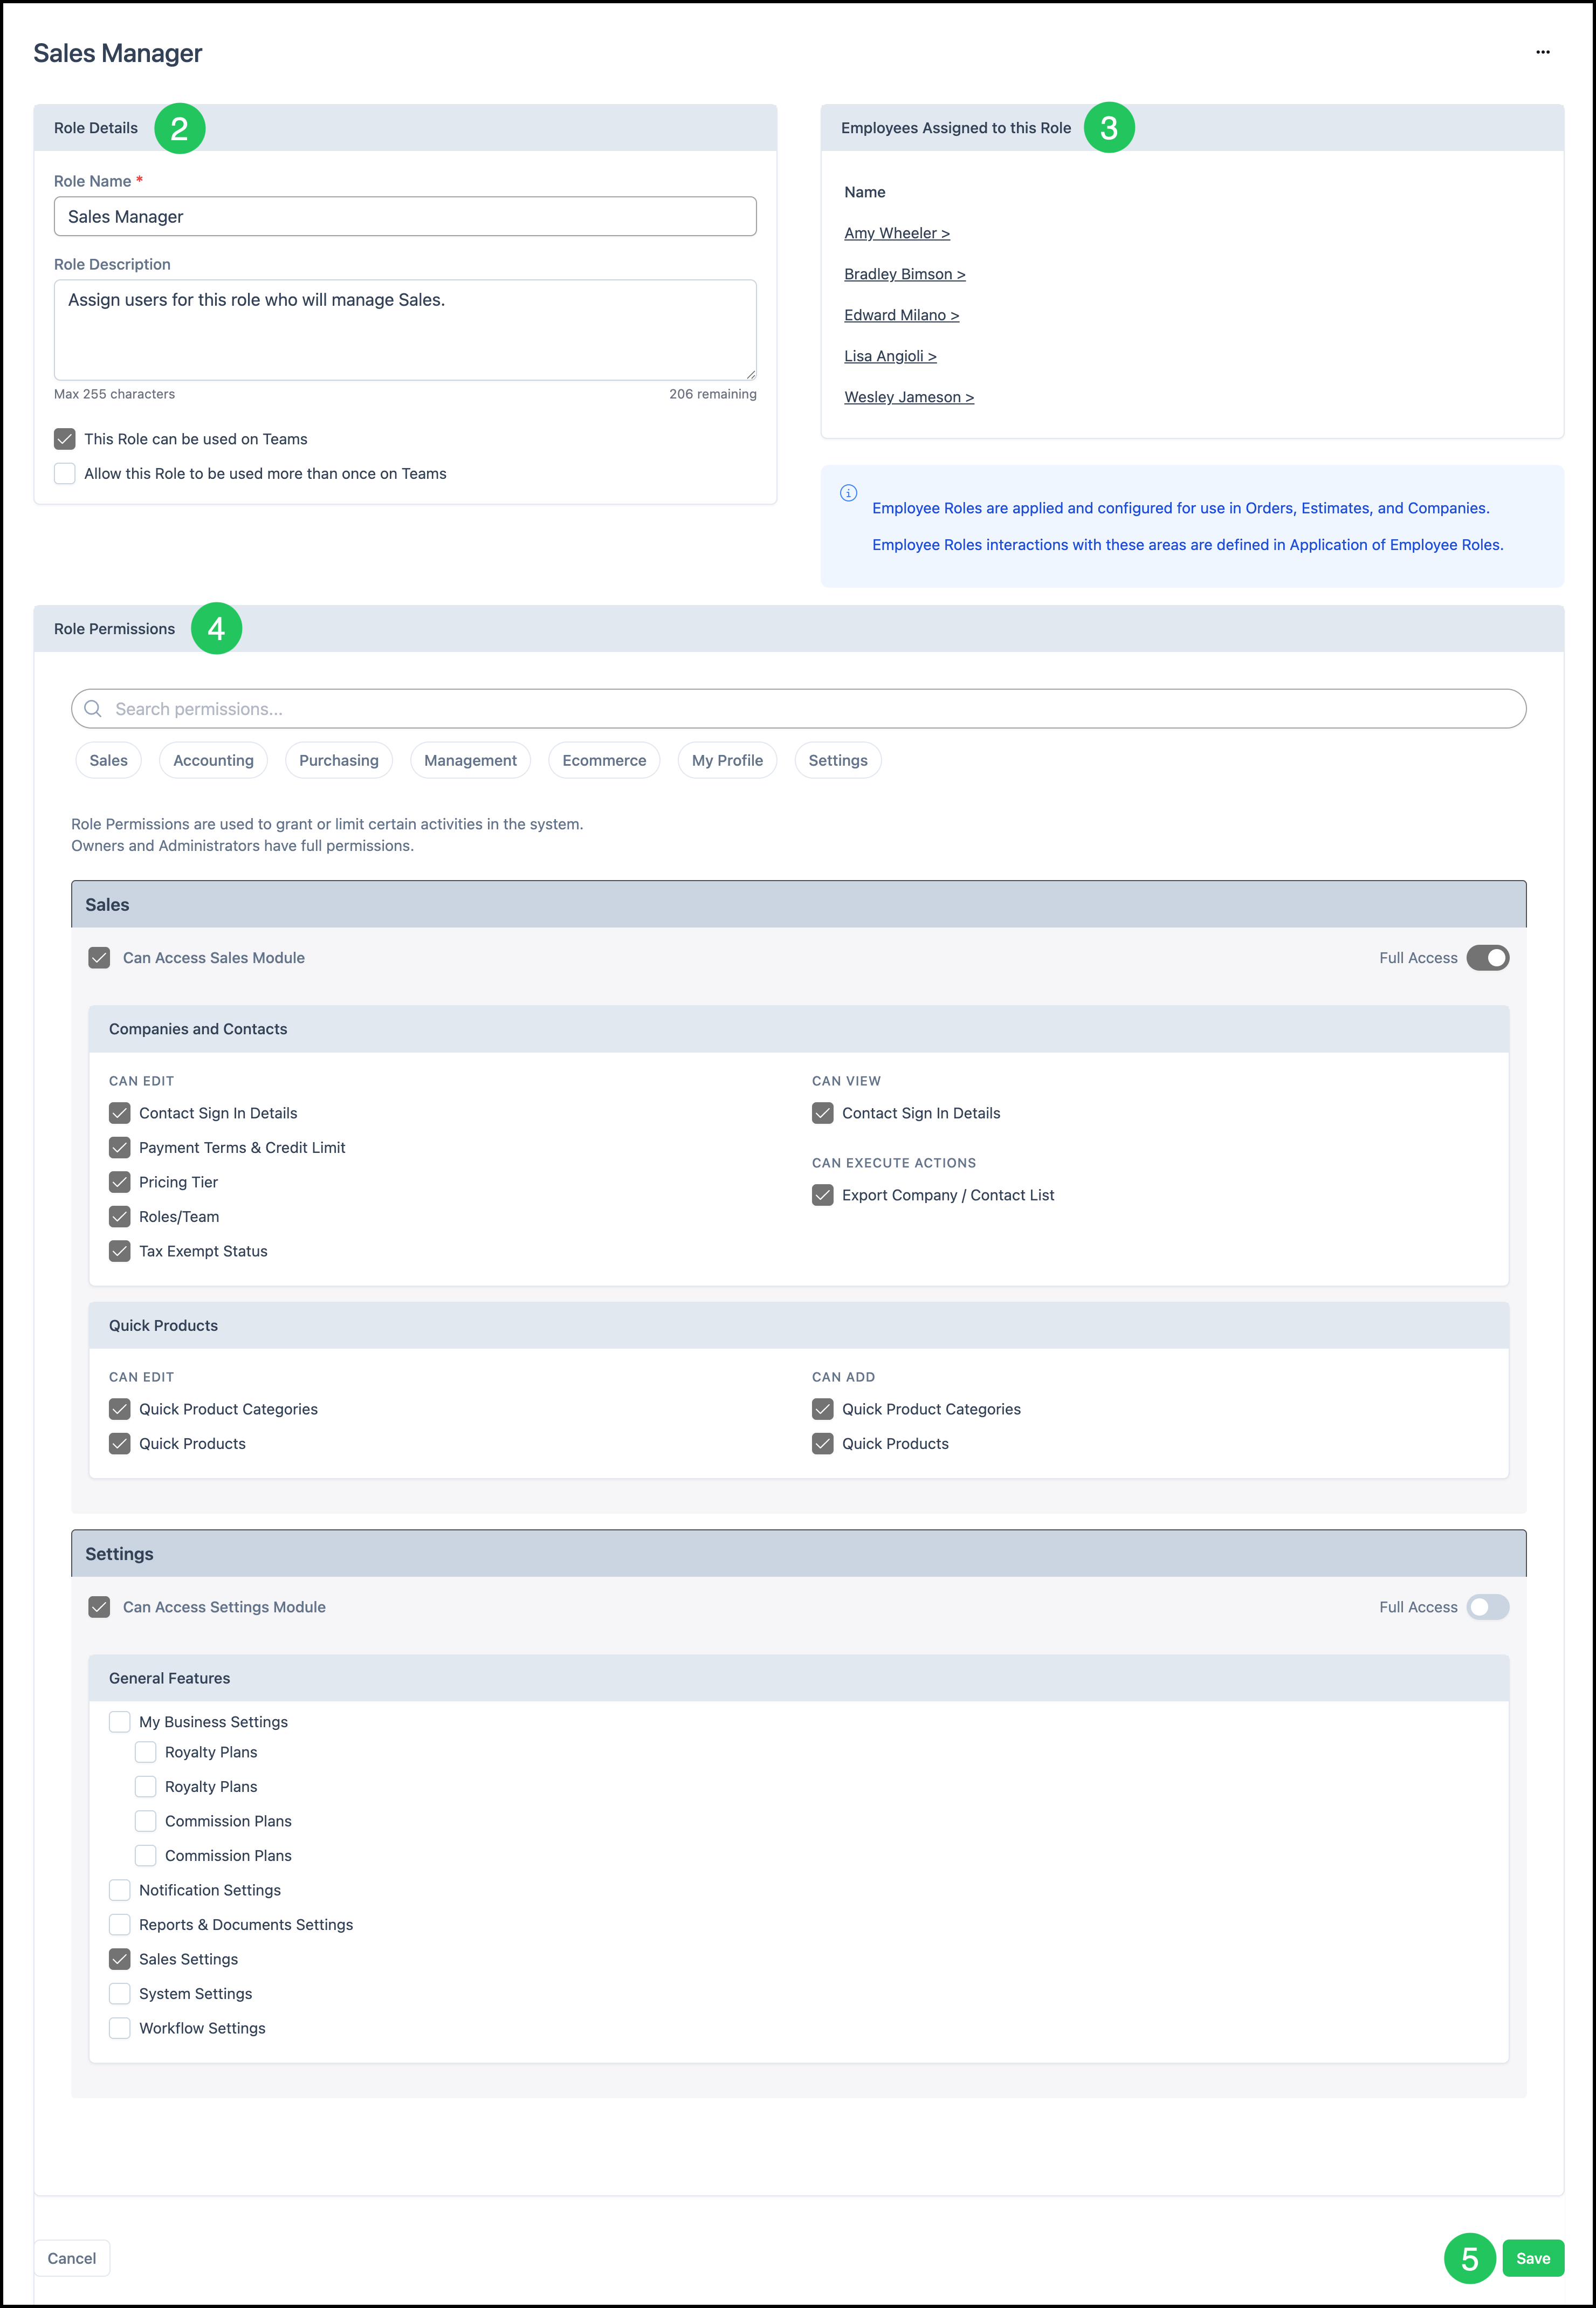Enable Allow this Role used more than once

tap(65, 474)
